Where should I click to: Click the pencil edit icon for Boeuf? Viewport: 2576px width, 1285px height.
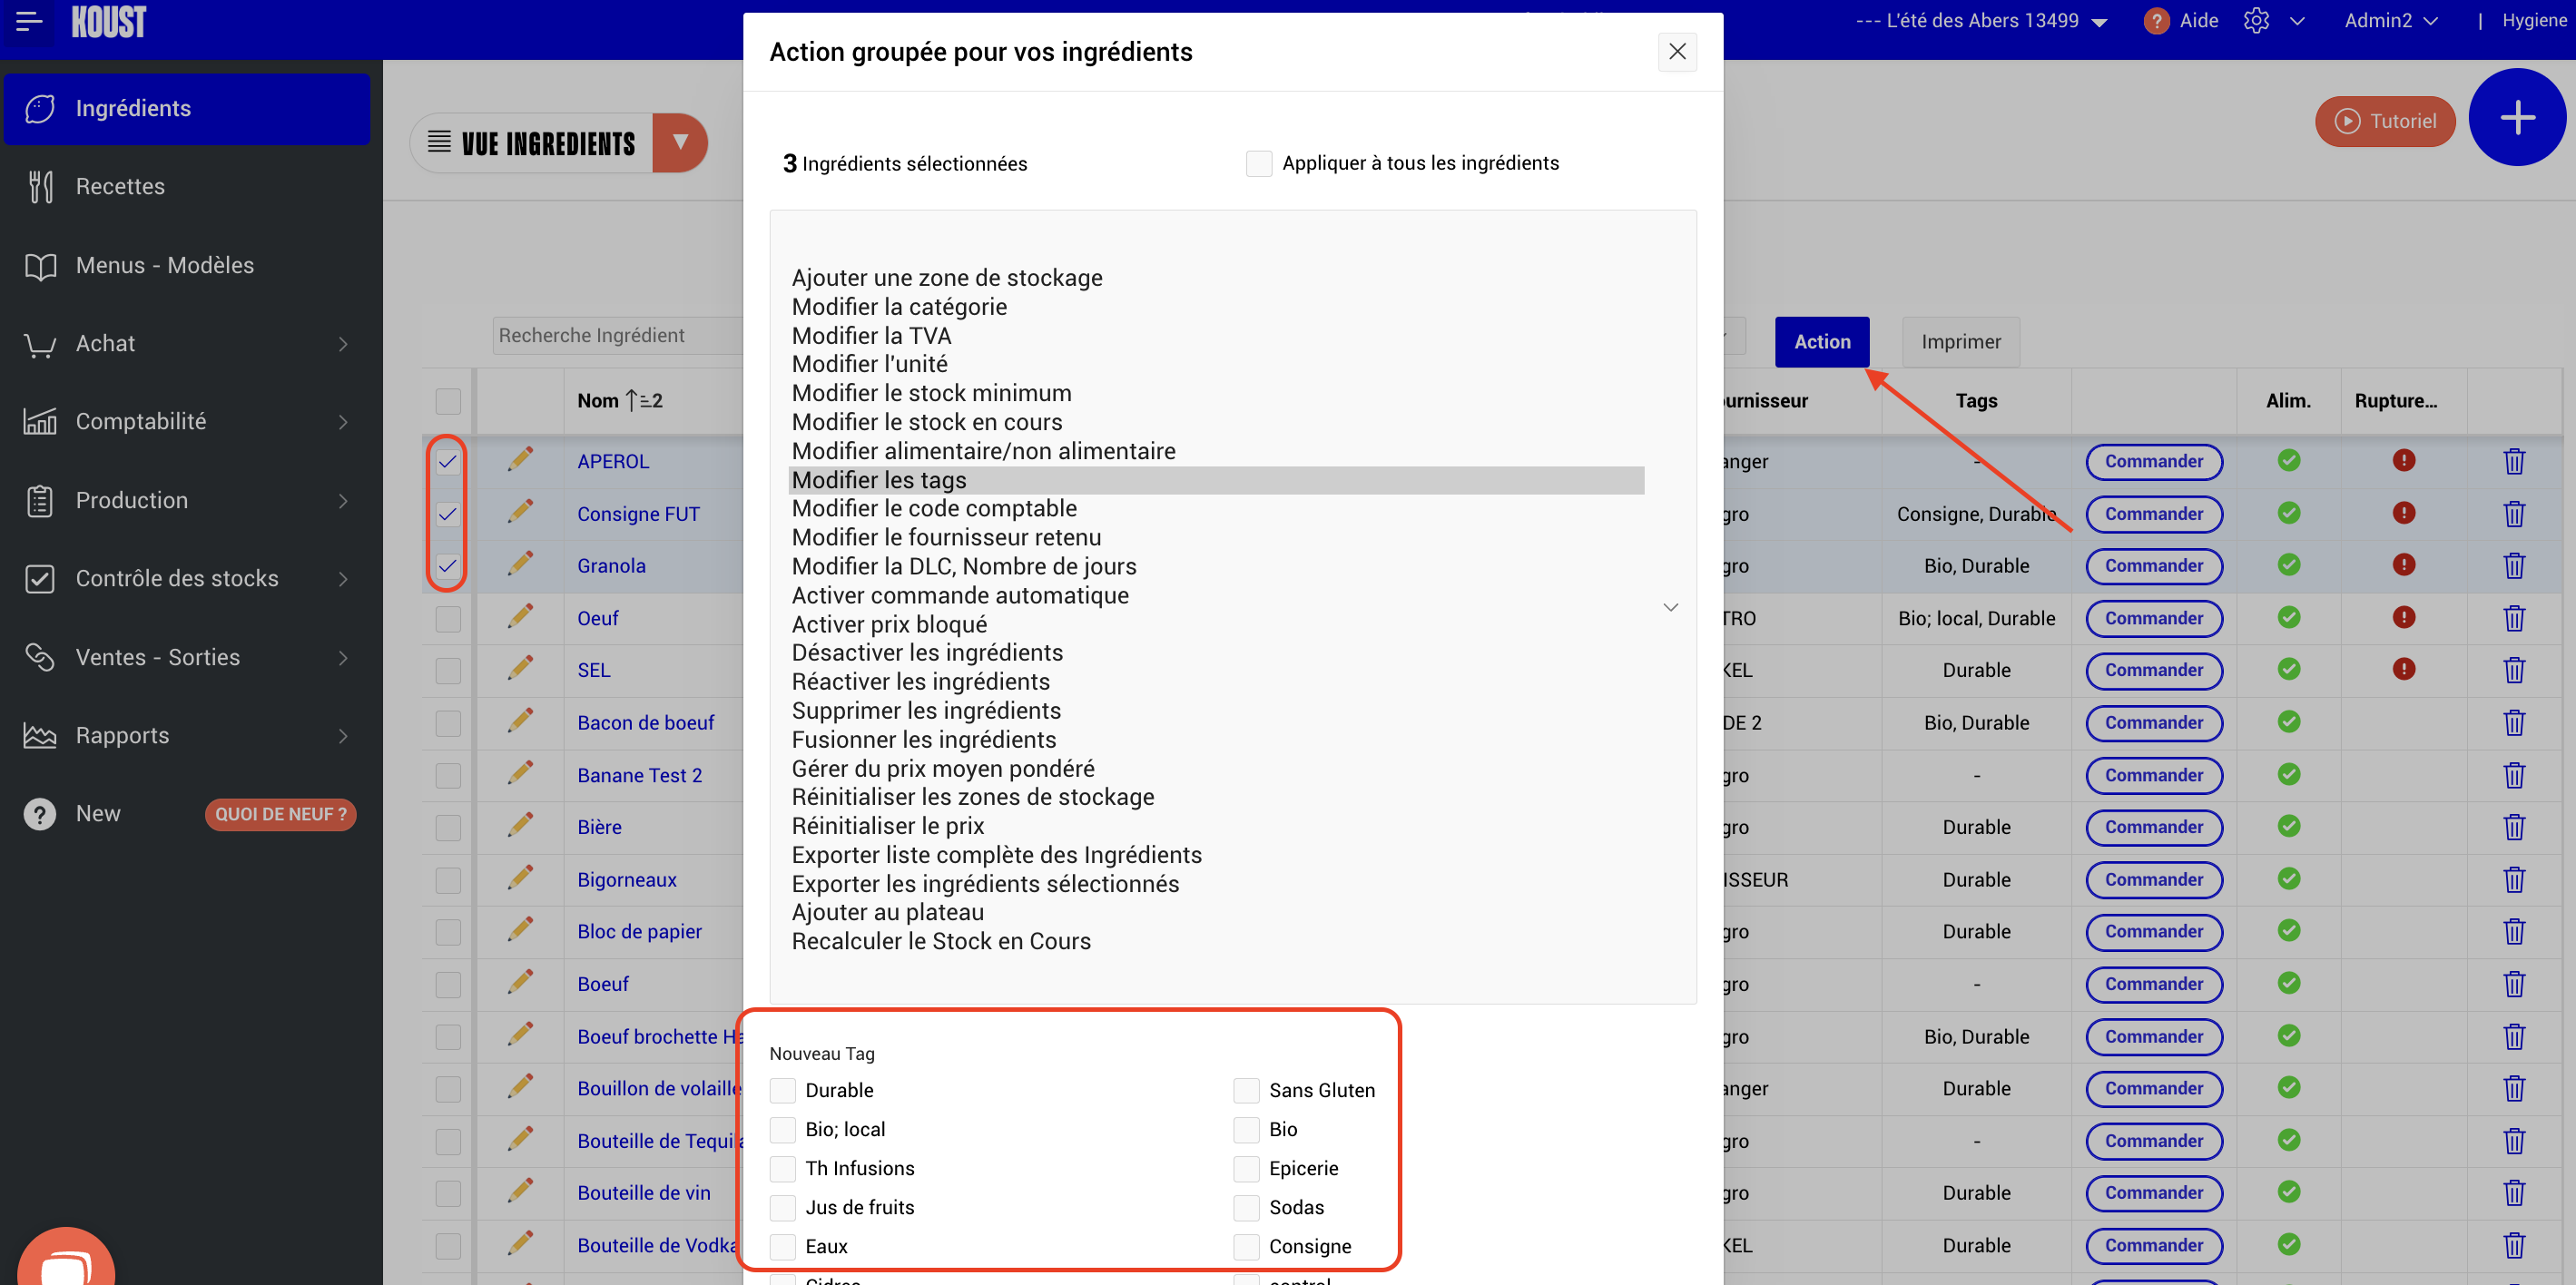(x=520, y=982)
